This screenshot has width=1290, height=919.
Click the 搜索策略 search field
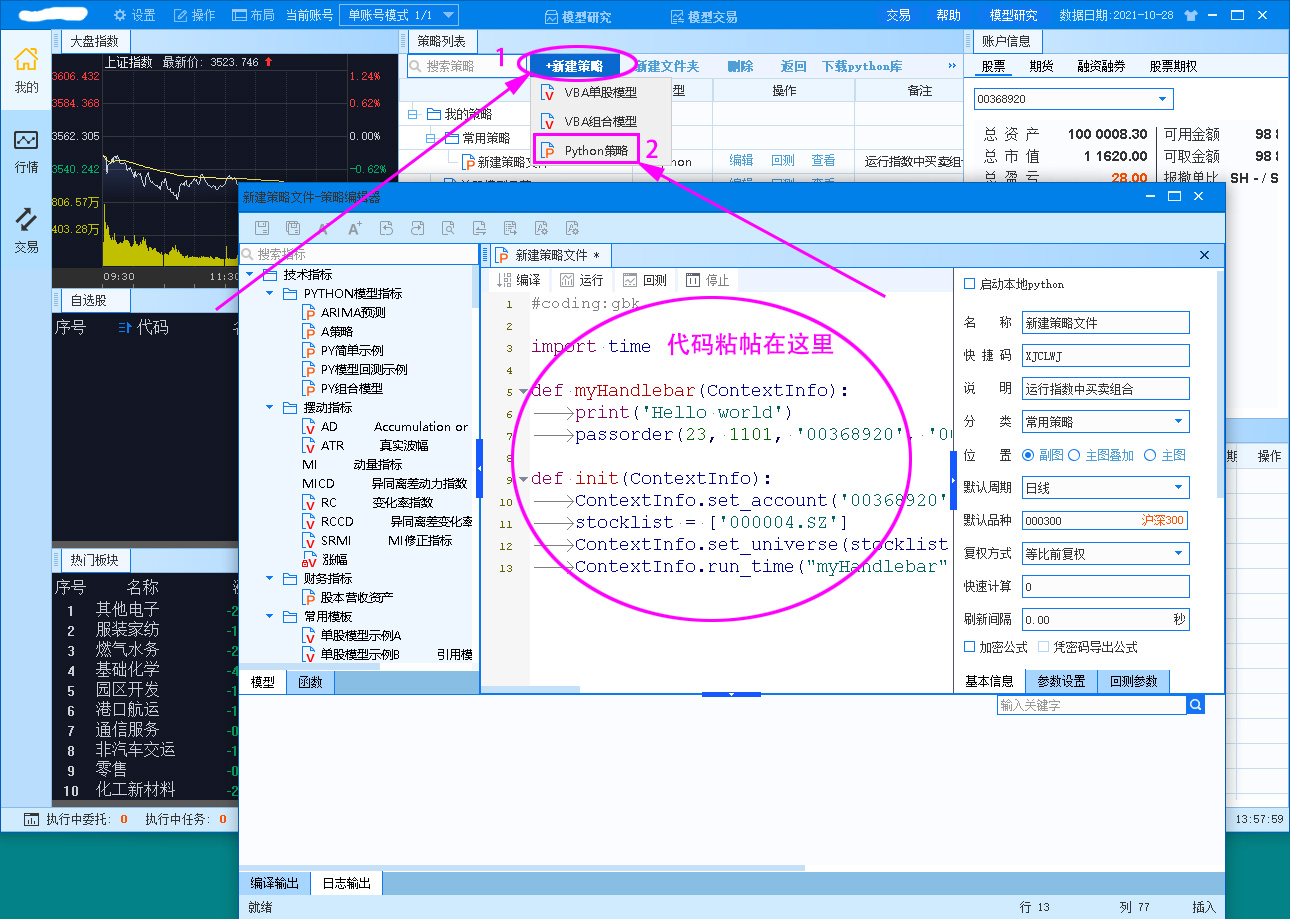pyautogui.click(x=465, y=66)
